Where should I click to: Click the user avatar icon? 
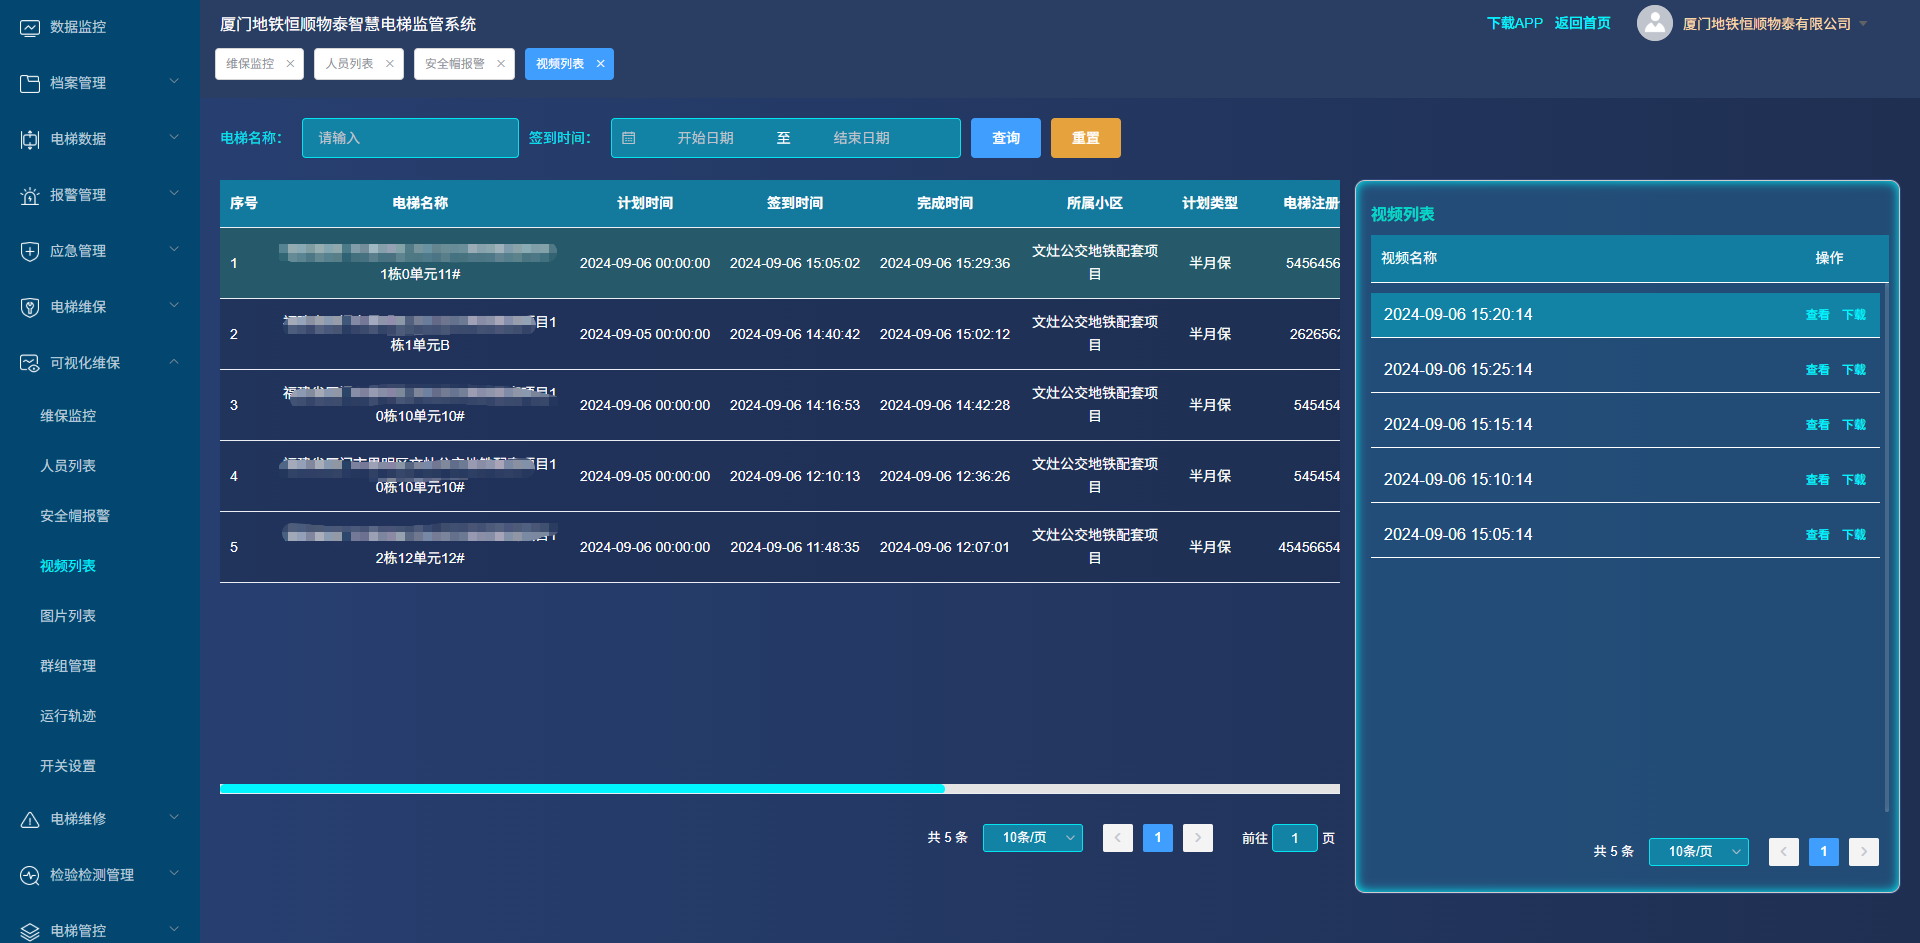1654,23
